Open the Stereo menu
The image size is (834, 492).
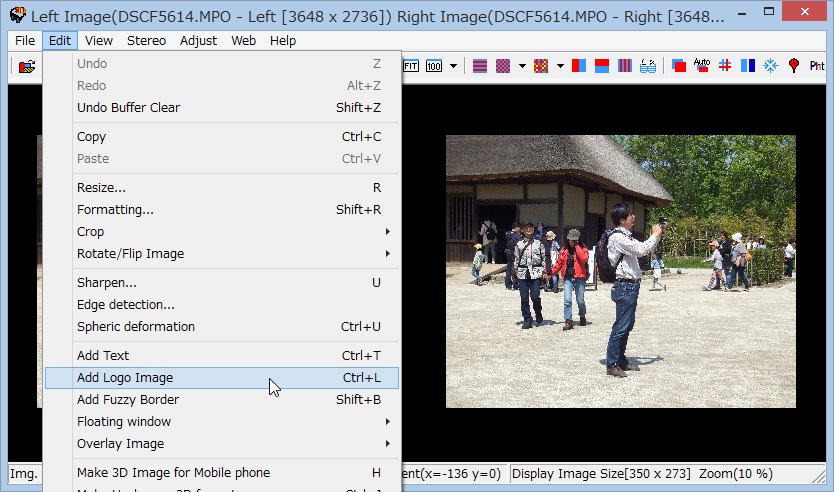[x=146, y=40]
